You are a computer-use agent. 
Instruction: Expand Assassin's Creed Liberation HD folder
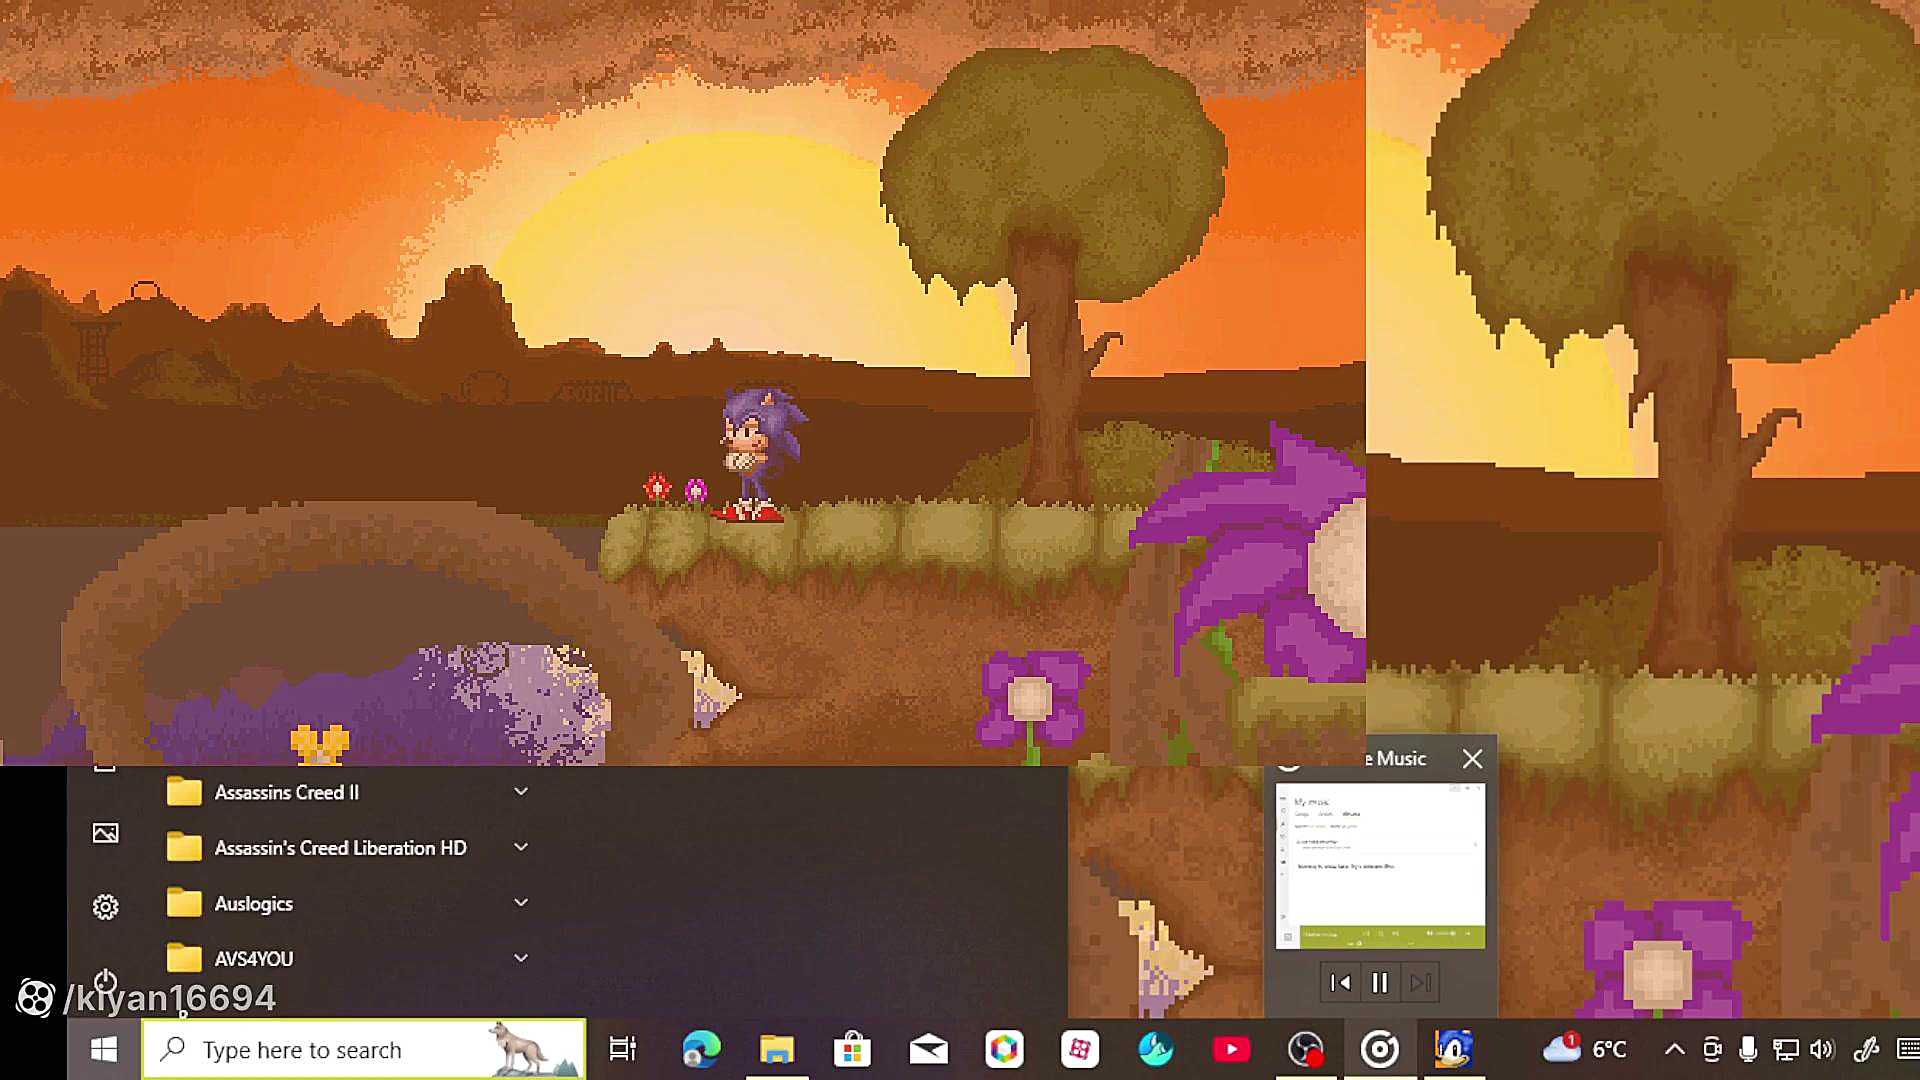click(x=521, y=847)
